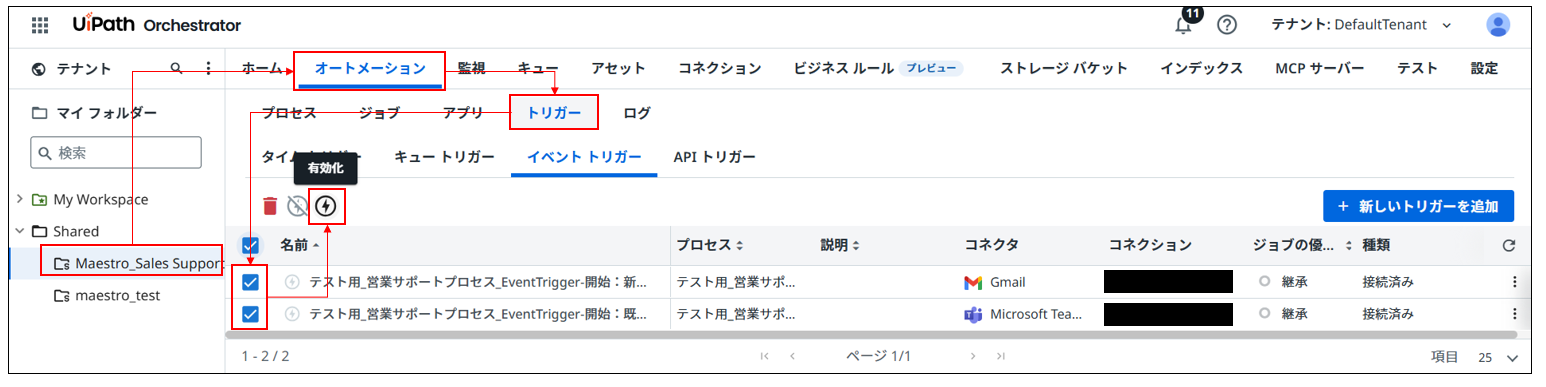Screen dimensions: 1546x387
Task: Open the app launcher grid icon
Action: coord(40,25)
